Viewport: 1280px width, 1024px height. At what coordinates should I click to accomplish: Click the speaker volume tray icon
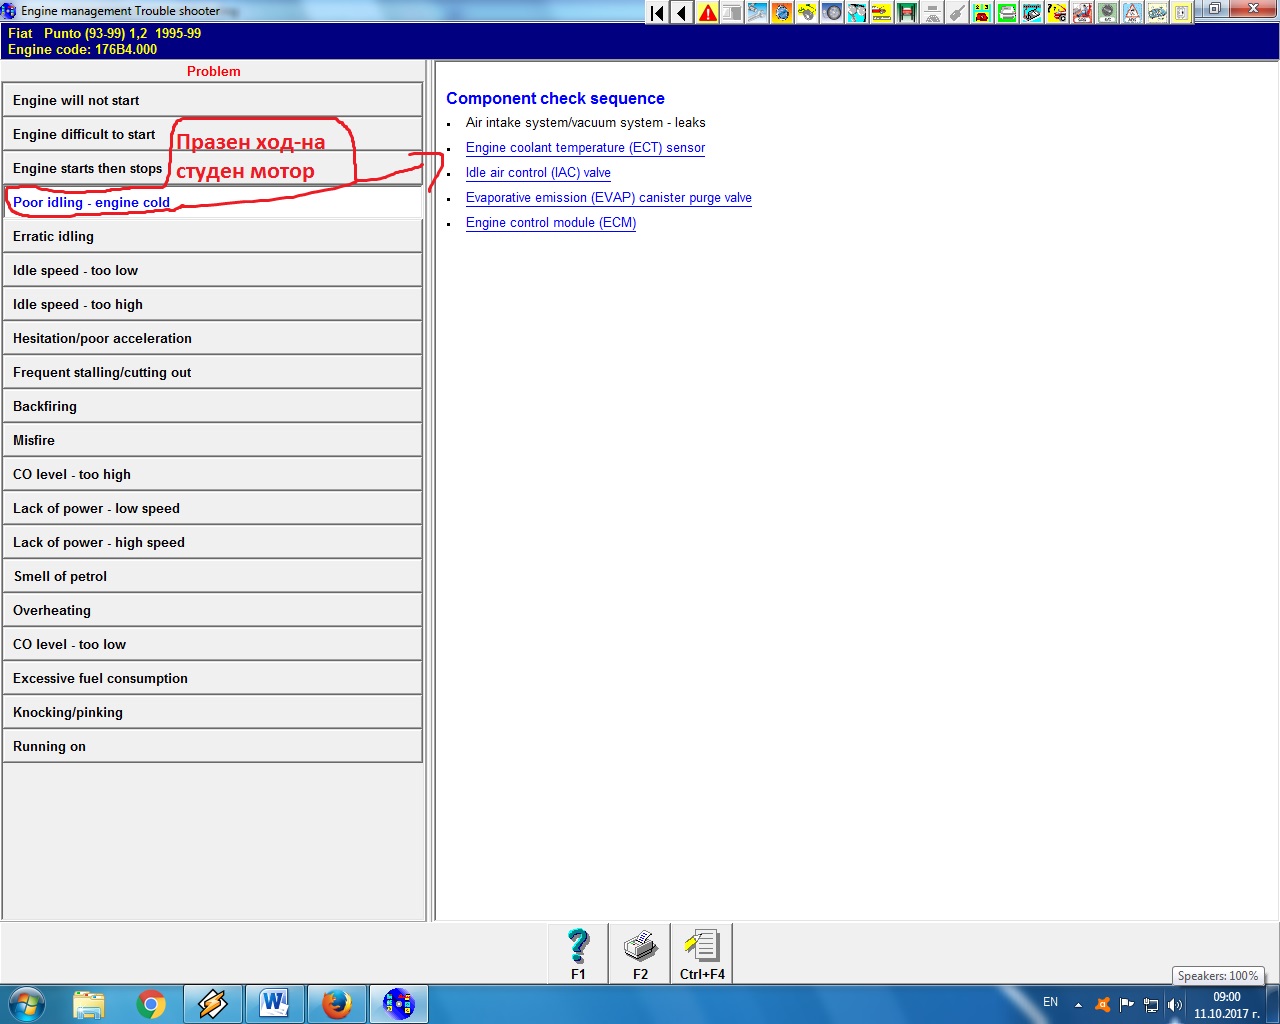(1175, 1005)
